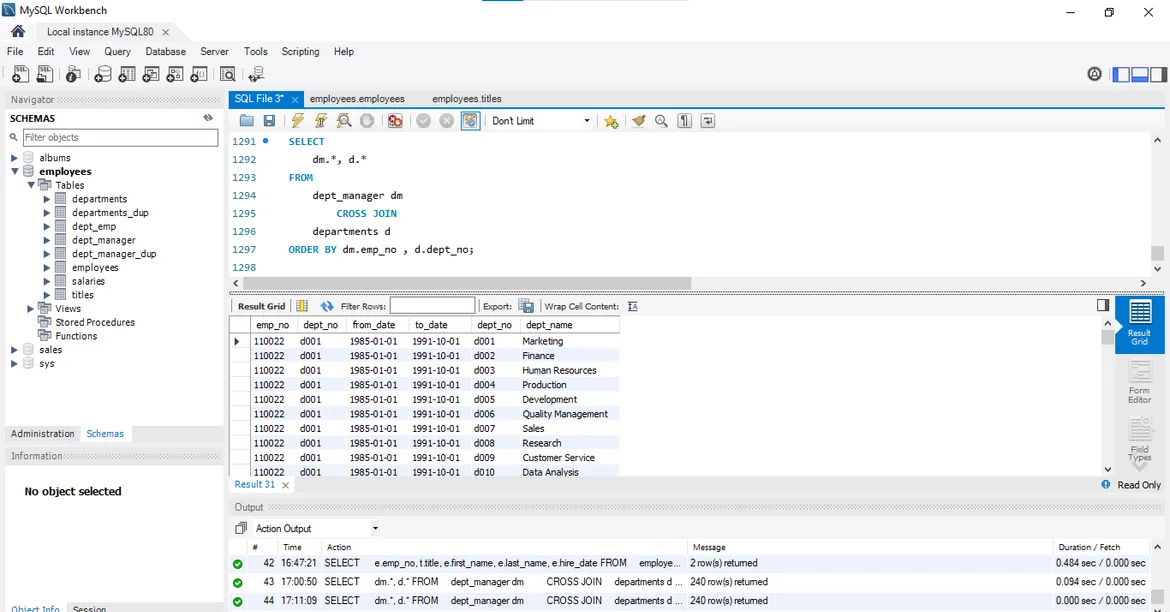
Task: Open a SQL script file via folder icon
Action: coord(246,121)
